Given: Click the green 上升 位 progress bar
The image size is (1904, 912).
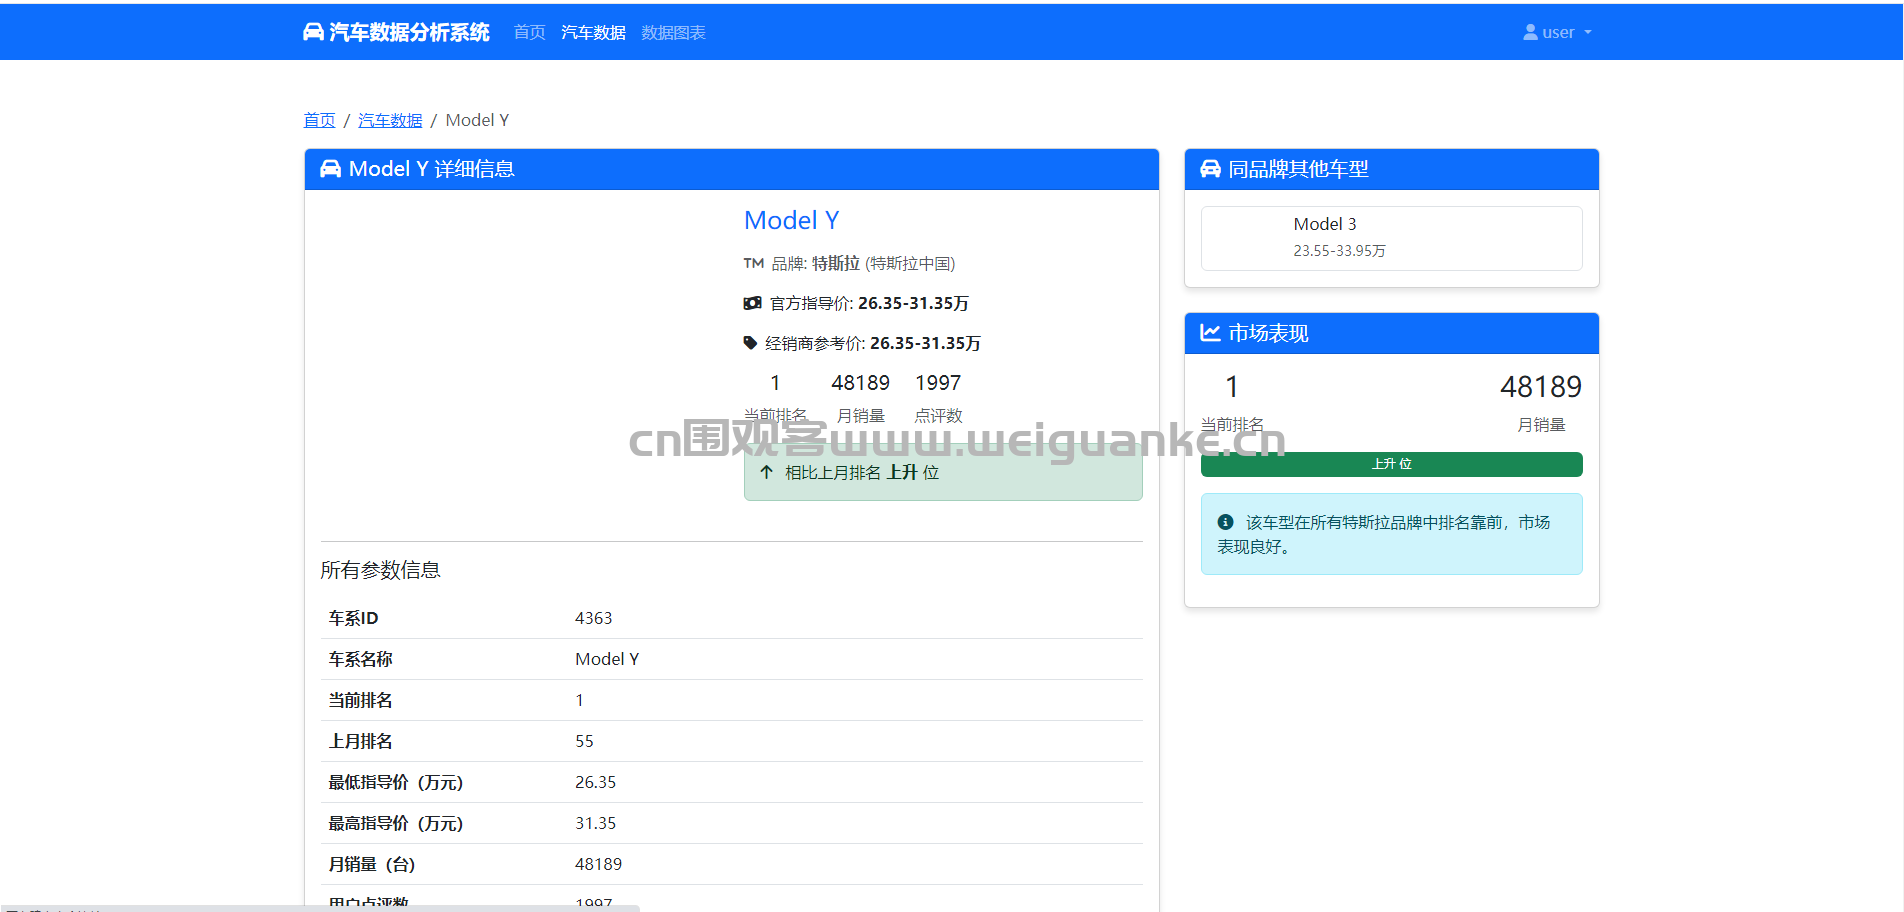Looking at the screenshot, I should point(1391,464).
